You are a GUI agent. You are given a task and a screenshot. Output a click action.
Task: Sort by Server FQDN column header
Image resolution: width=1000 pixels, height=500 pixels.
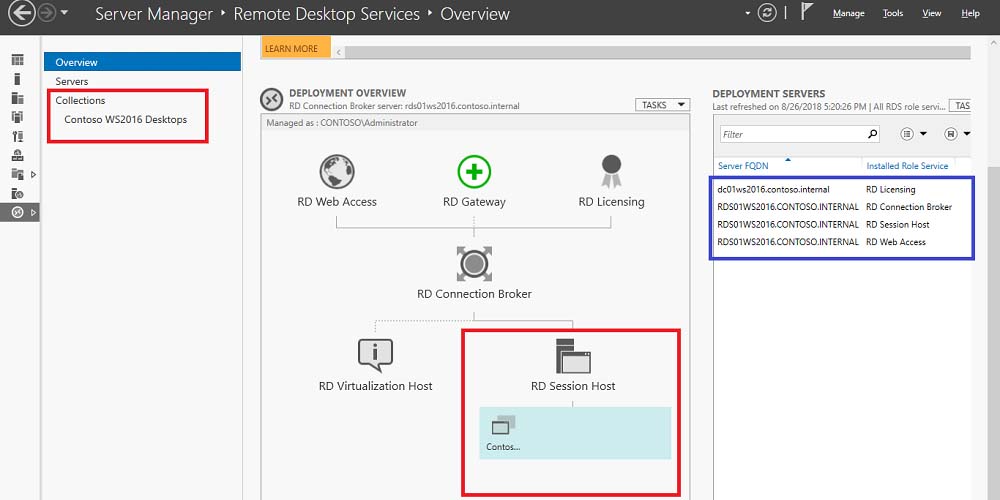point(743,166)
